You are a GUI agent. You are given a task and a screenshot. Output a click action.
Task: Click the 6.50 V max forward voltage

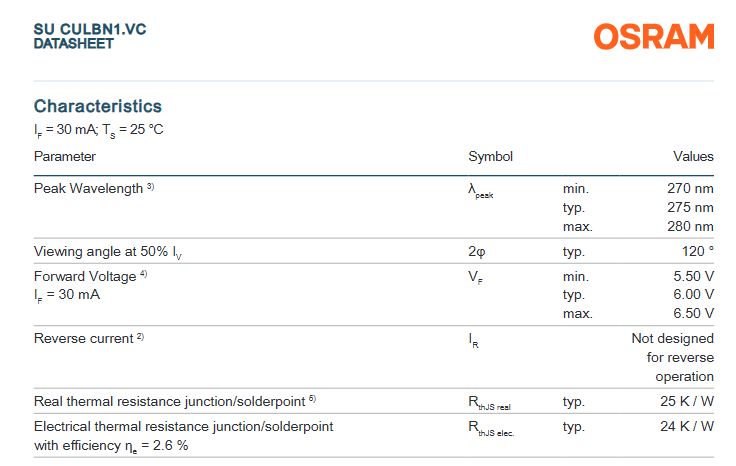coord(694,314)
